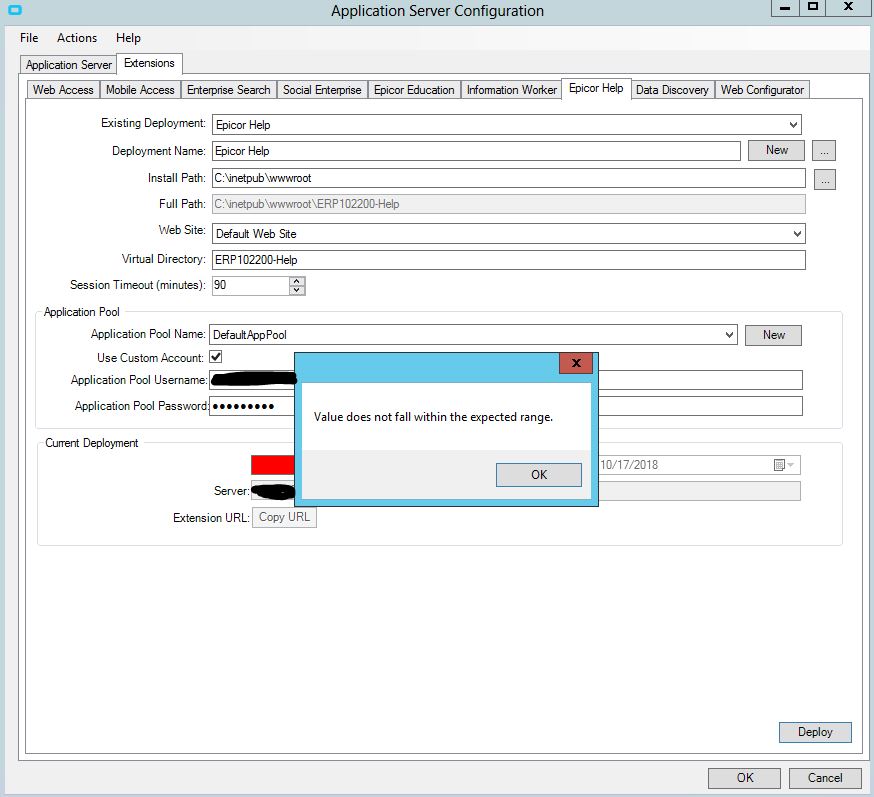Cancel the Application Server Configuration window
This screenshot has width=874, height=797.
(825, 778)
